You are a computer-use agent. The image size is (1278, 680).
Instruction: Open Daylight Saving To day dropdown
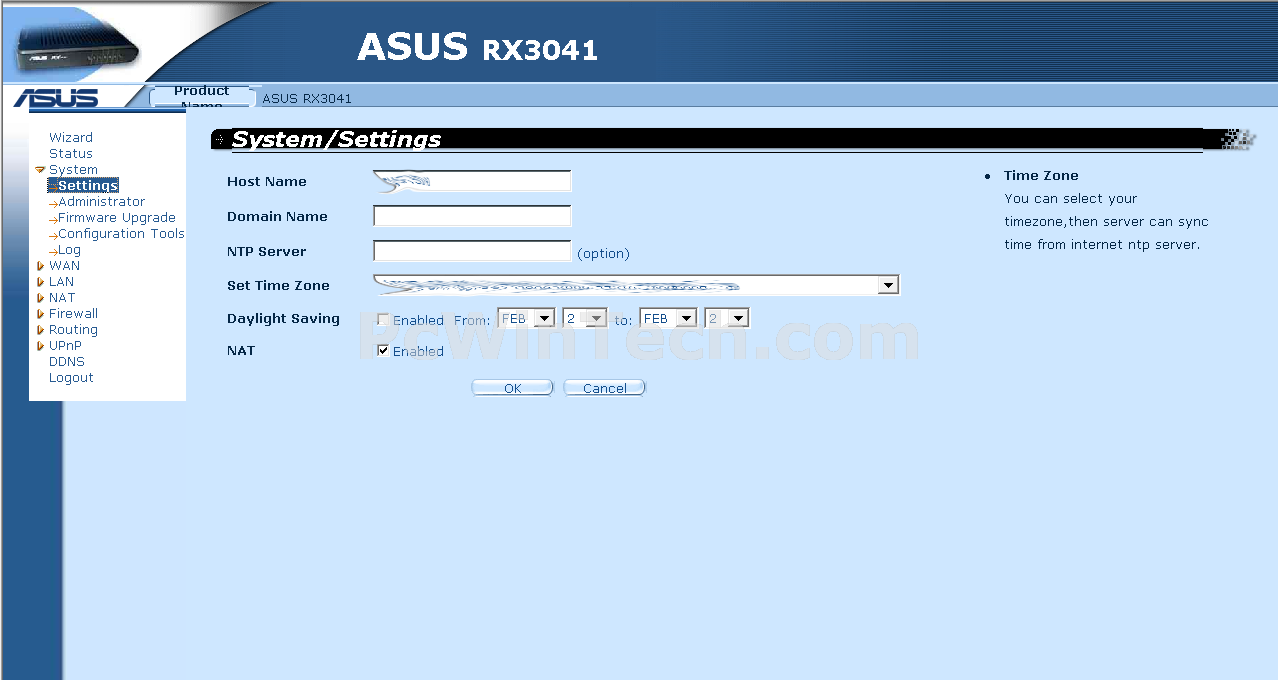point(727,319)
